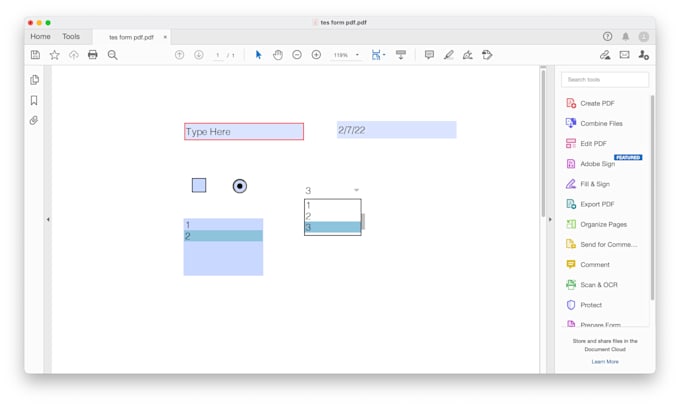Collapse the right tools pane arrow
Screen dimensions: 680x406
click(550, 219)
